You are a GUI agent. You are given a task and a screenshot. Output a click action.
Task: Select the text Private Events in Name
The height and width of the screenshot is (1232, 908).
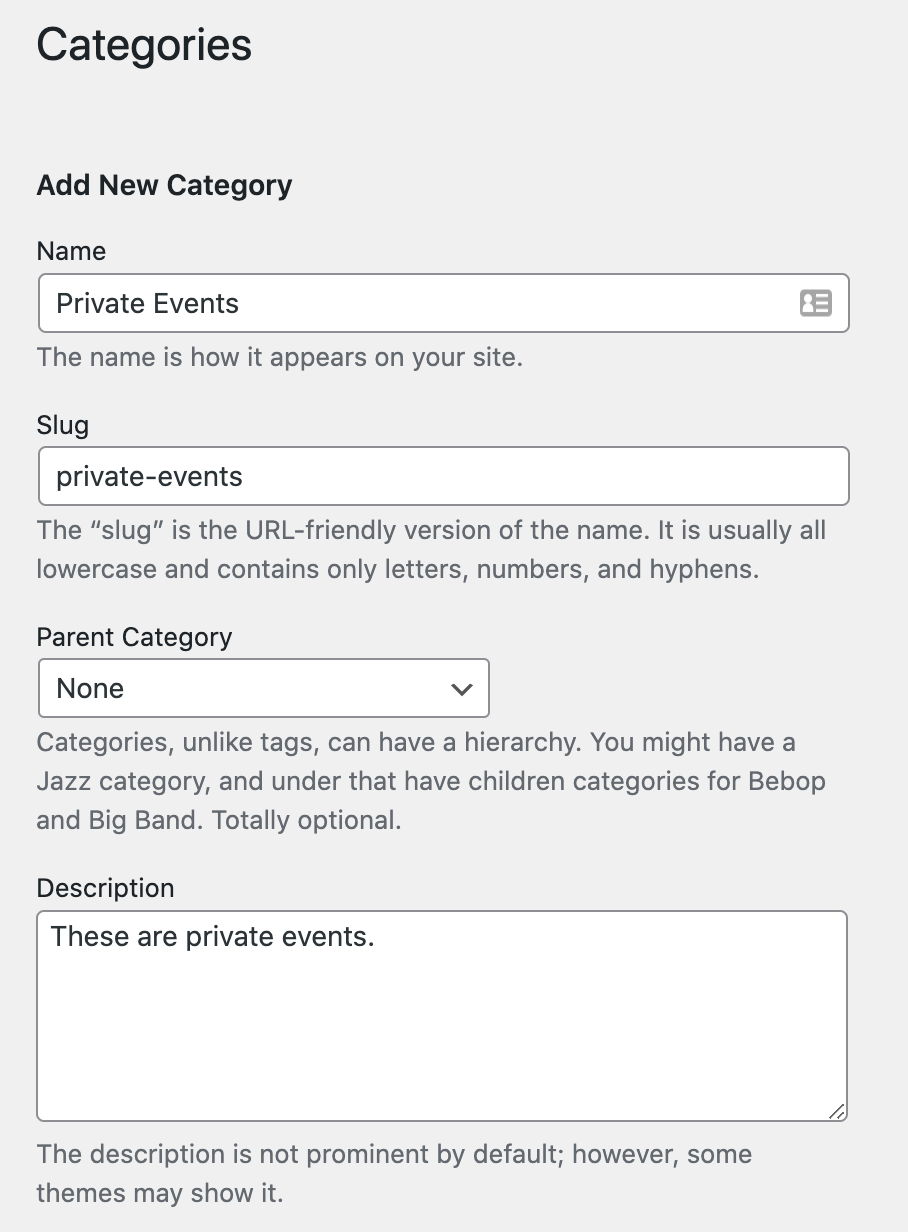[148, 303]
